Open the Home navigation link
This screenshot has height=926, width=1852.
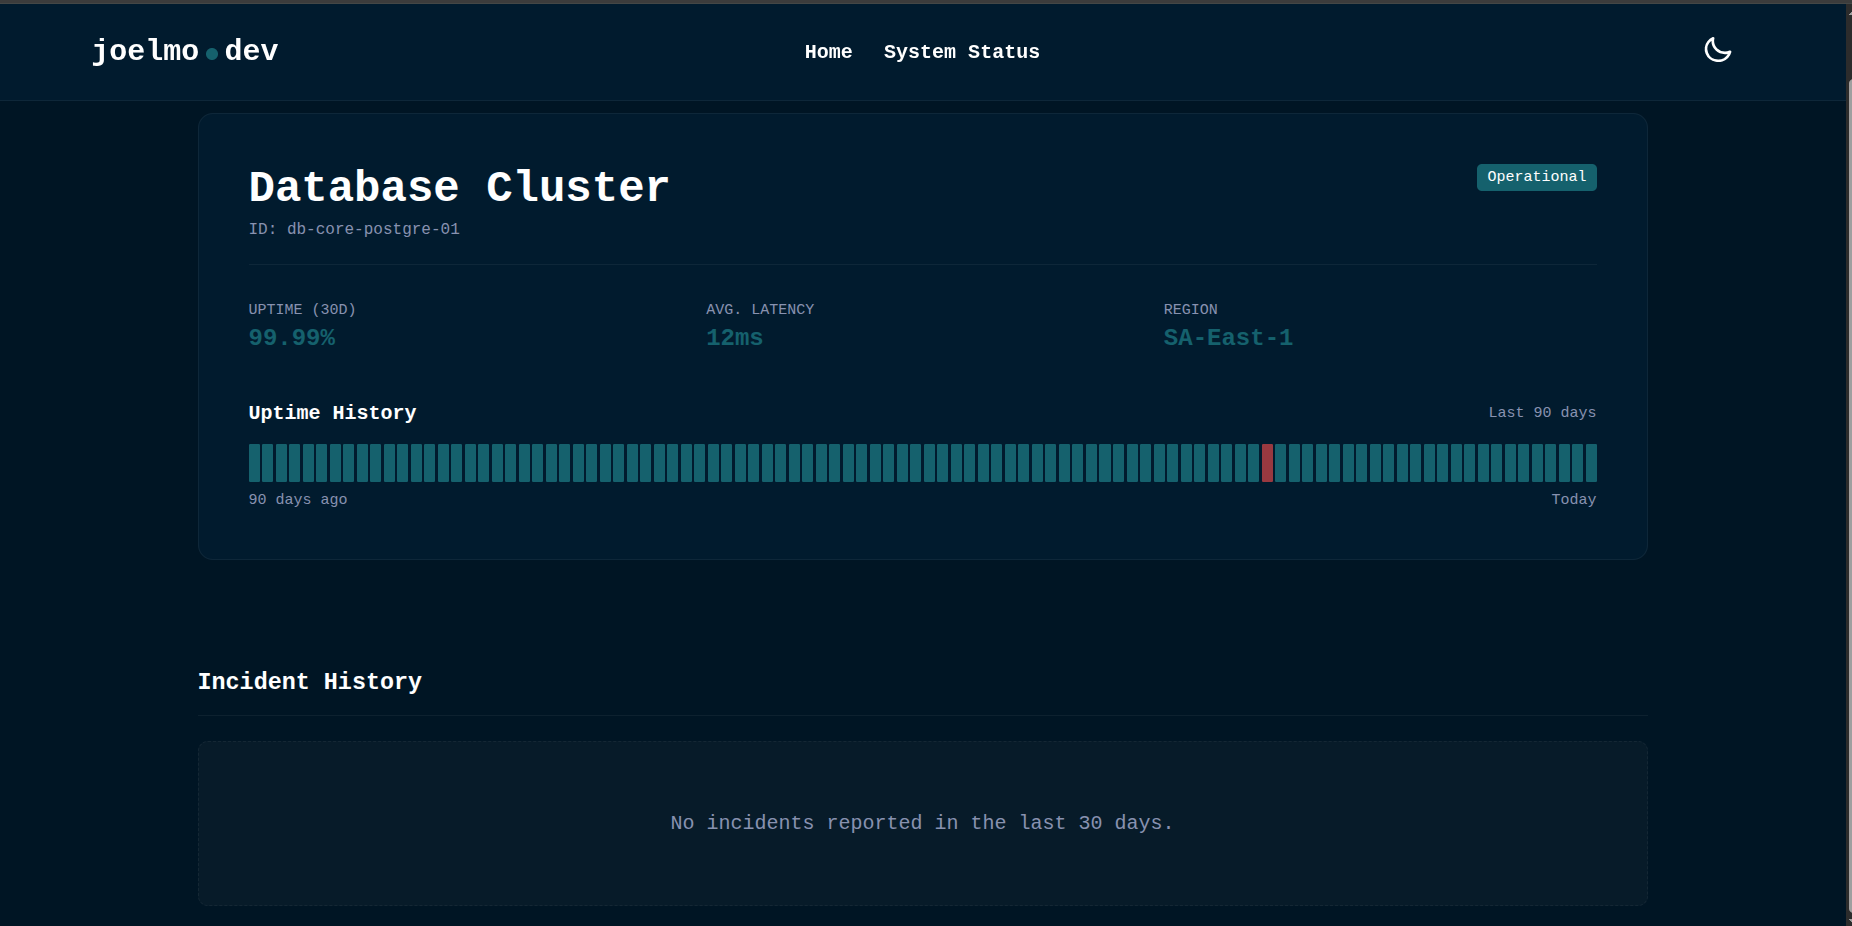click(828, 52)
